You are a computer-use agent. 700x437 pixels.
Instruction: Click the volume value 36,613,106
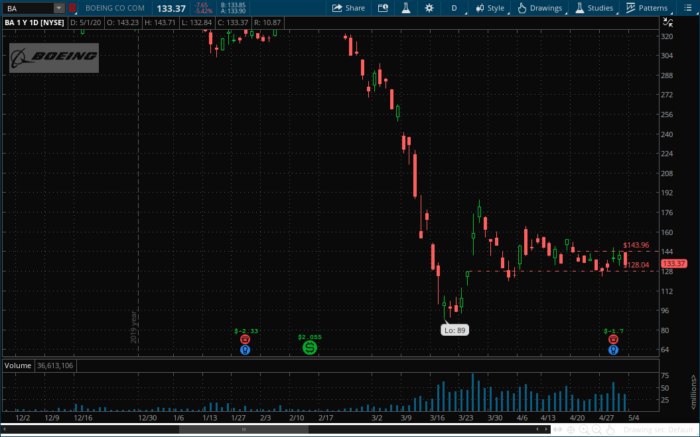click(55, 366)
